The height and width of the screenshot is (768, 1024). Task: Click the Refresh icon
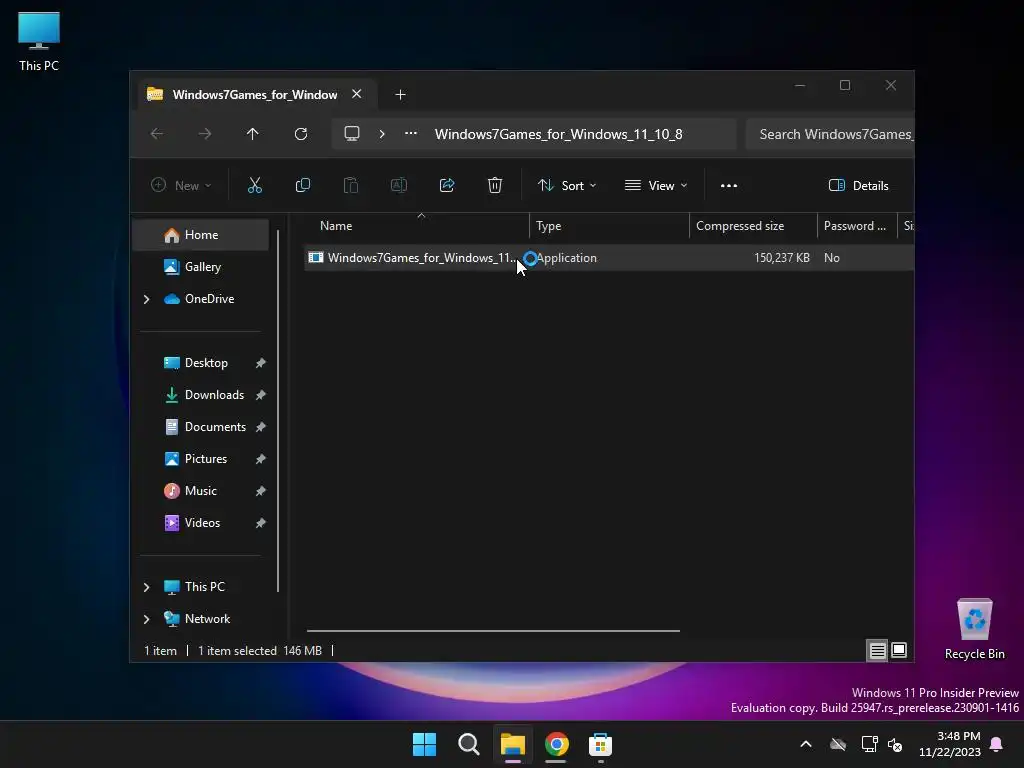[300, 134]
